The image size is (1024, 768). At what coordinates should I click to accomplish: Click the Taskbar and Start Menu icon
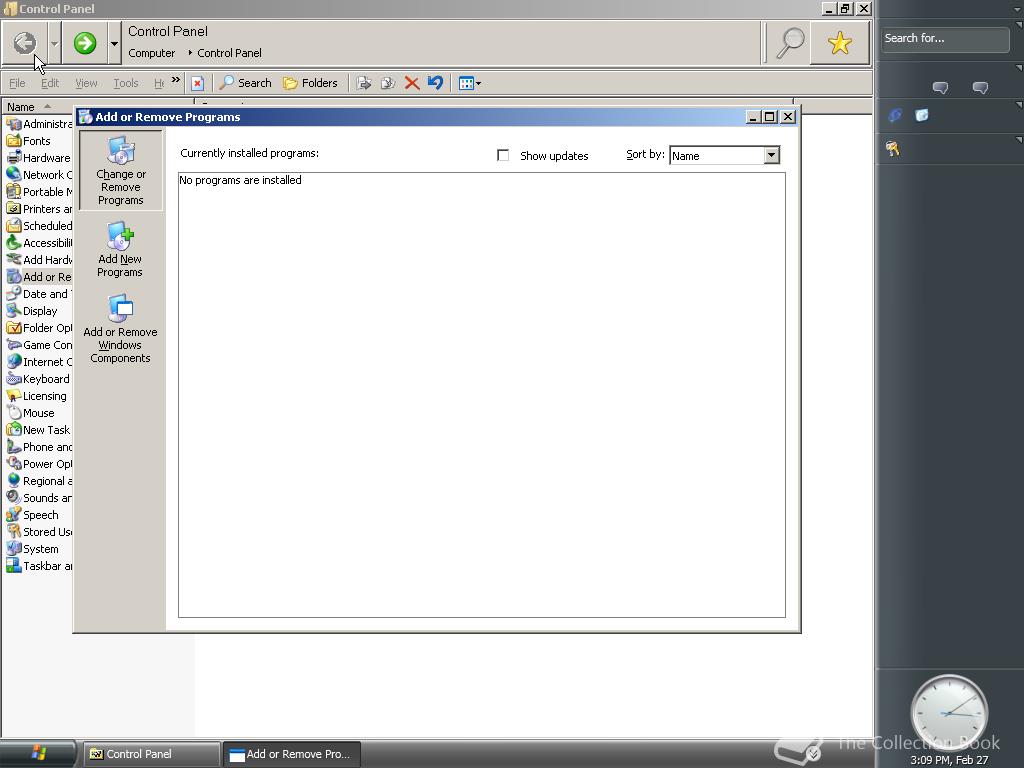tap(13, 565)
